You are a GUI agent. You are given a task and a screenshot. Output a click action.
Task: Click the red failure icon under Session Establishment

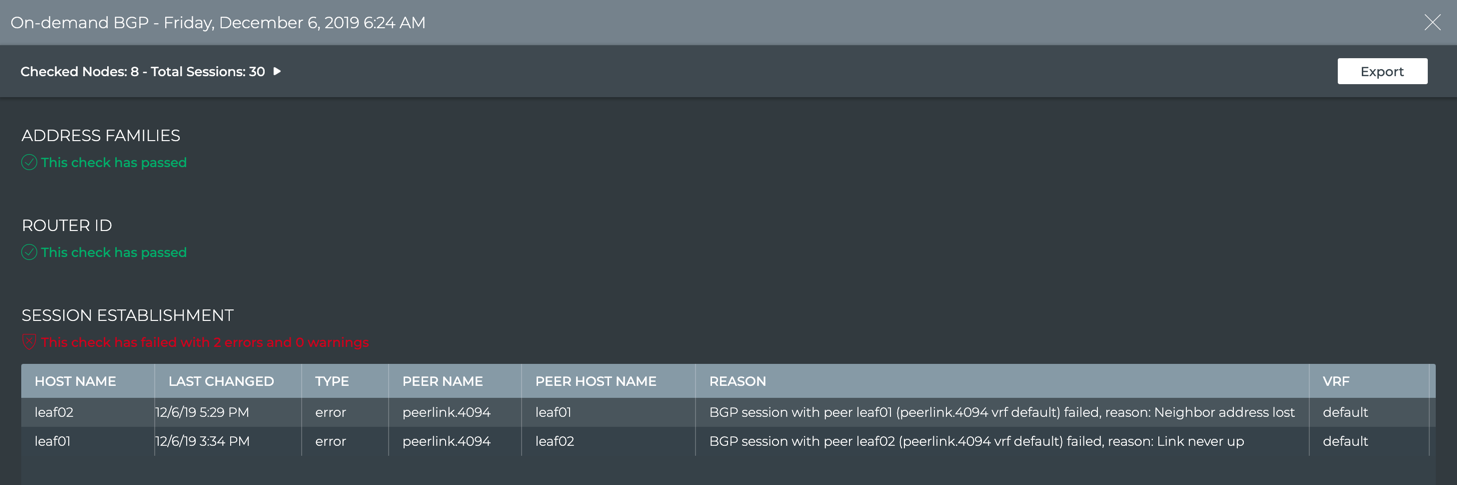(x=29, y=342)
